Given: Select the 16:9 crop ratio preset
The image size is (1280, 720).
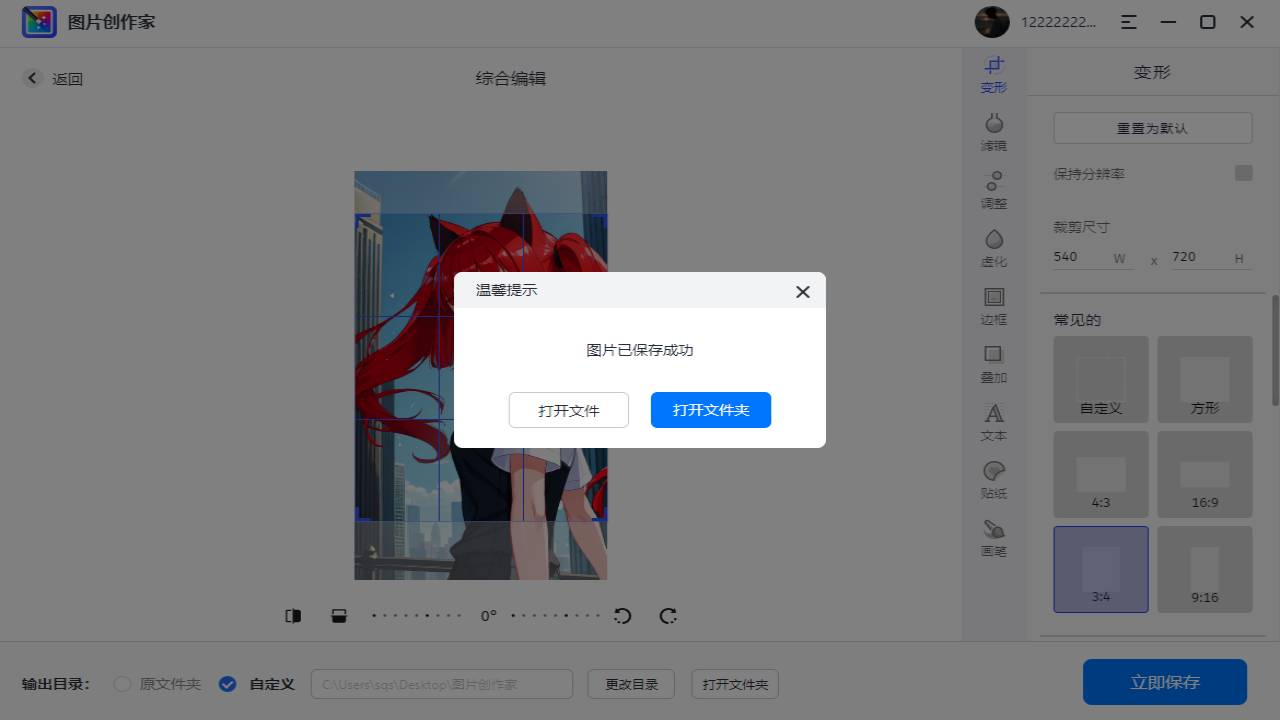Looking at the screenshot, I should point(1205,474).
